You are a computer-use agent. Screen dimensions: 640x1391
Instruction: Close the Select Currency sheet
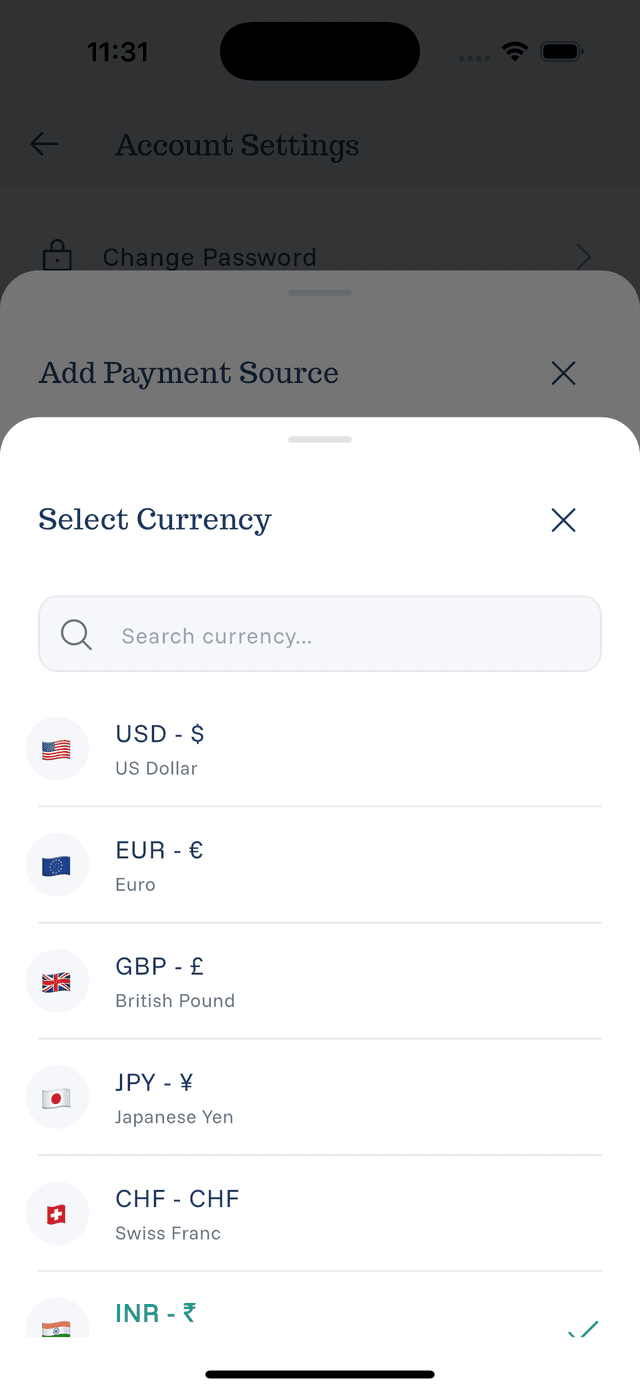[x=563, y=520]
